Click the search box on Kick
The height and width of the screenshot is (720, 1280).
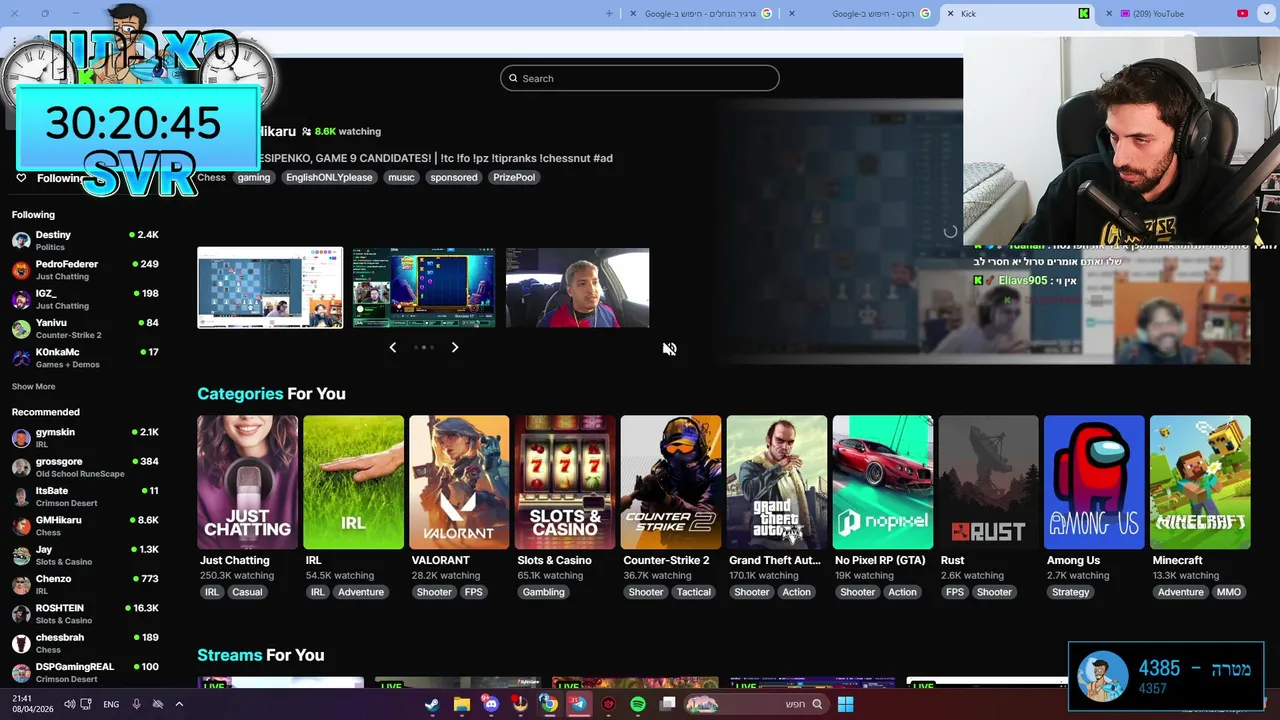(640, 78)
